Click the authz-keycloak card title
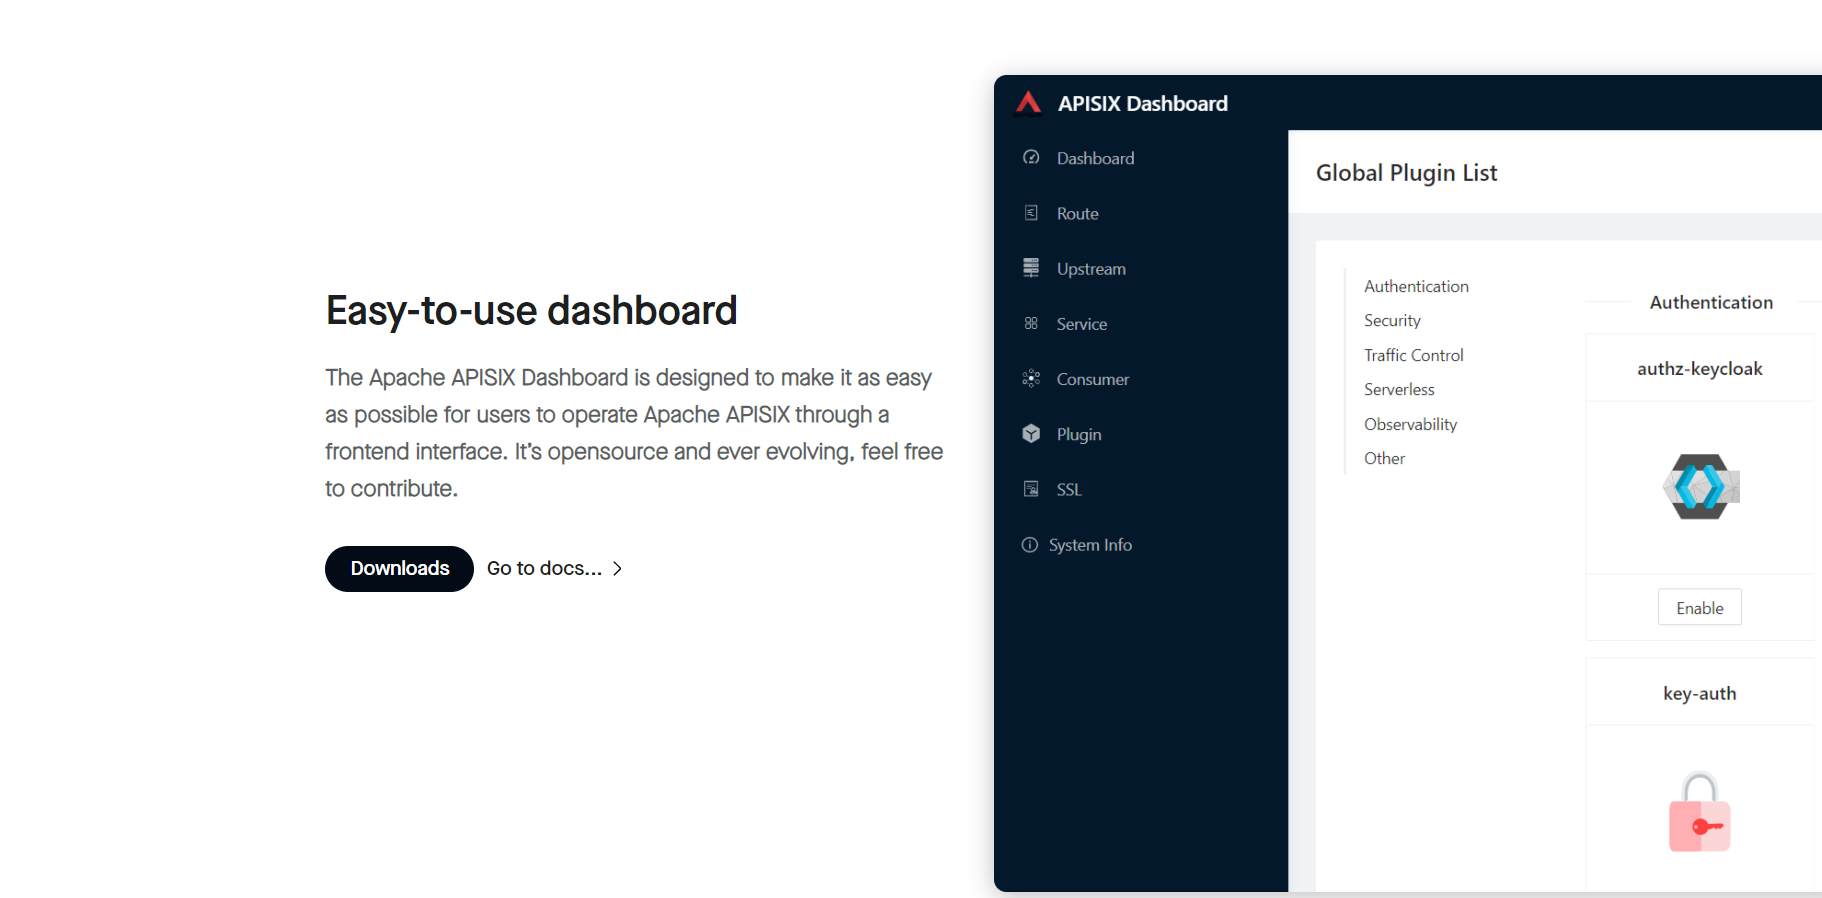Viewport: 1822px width, 898px height. coord(1700,368)
